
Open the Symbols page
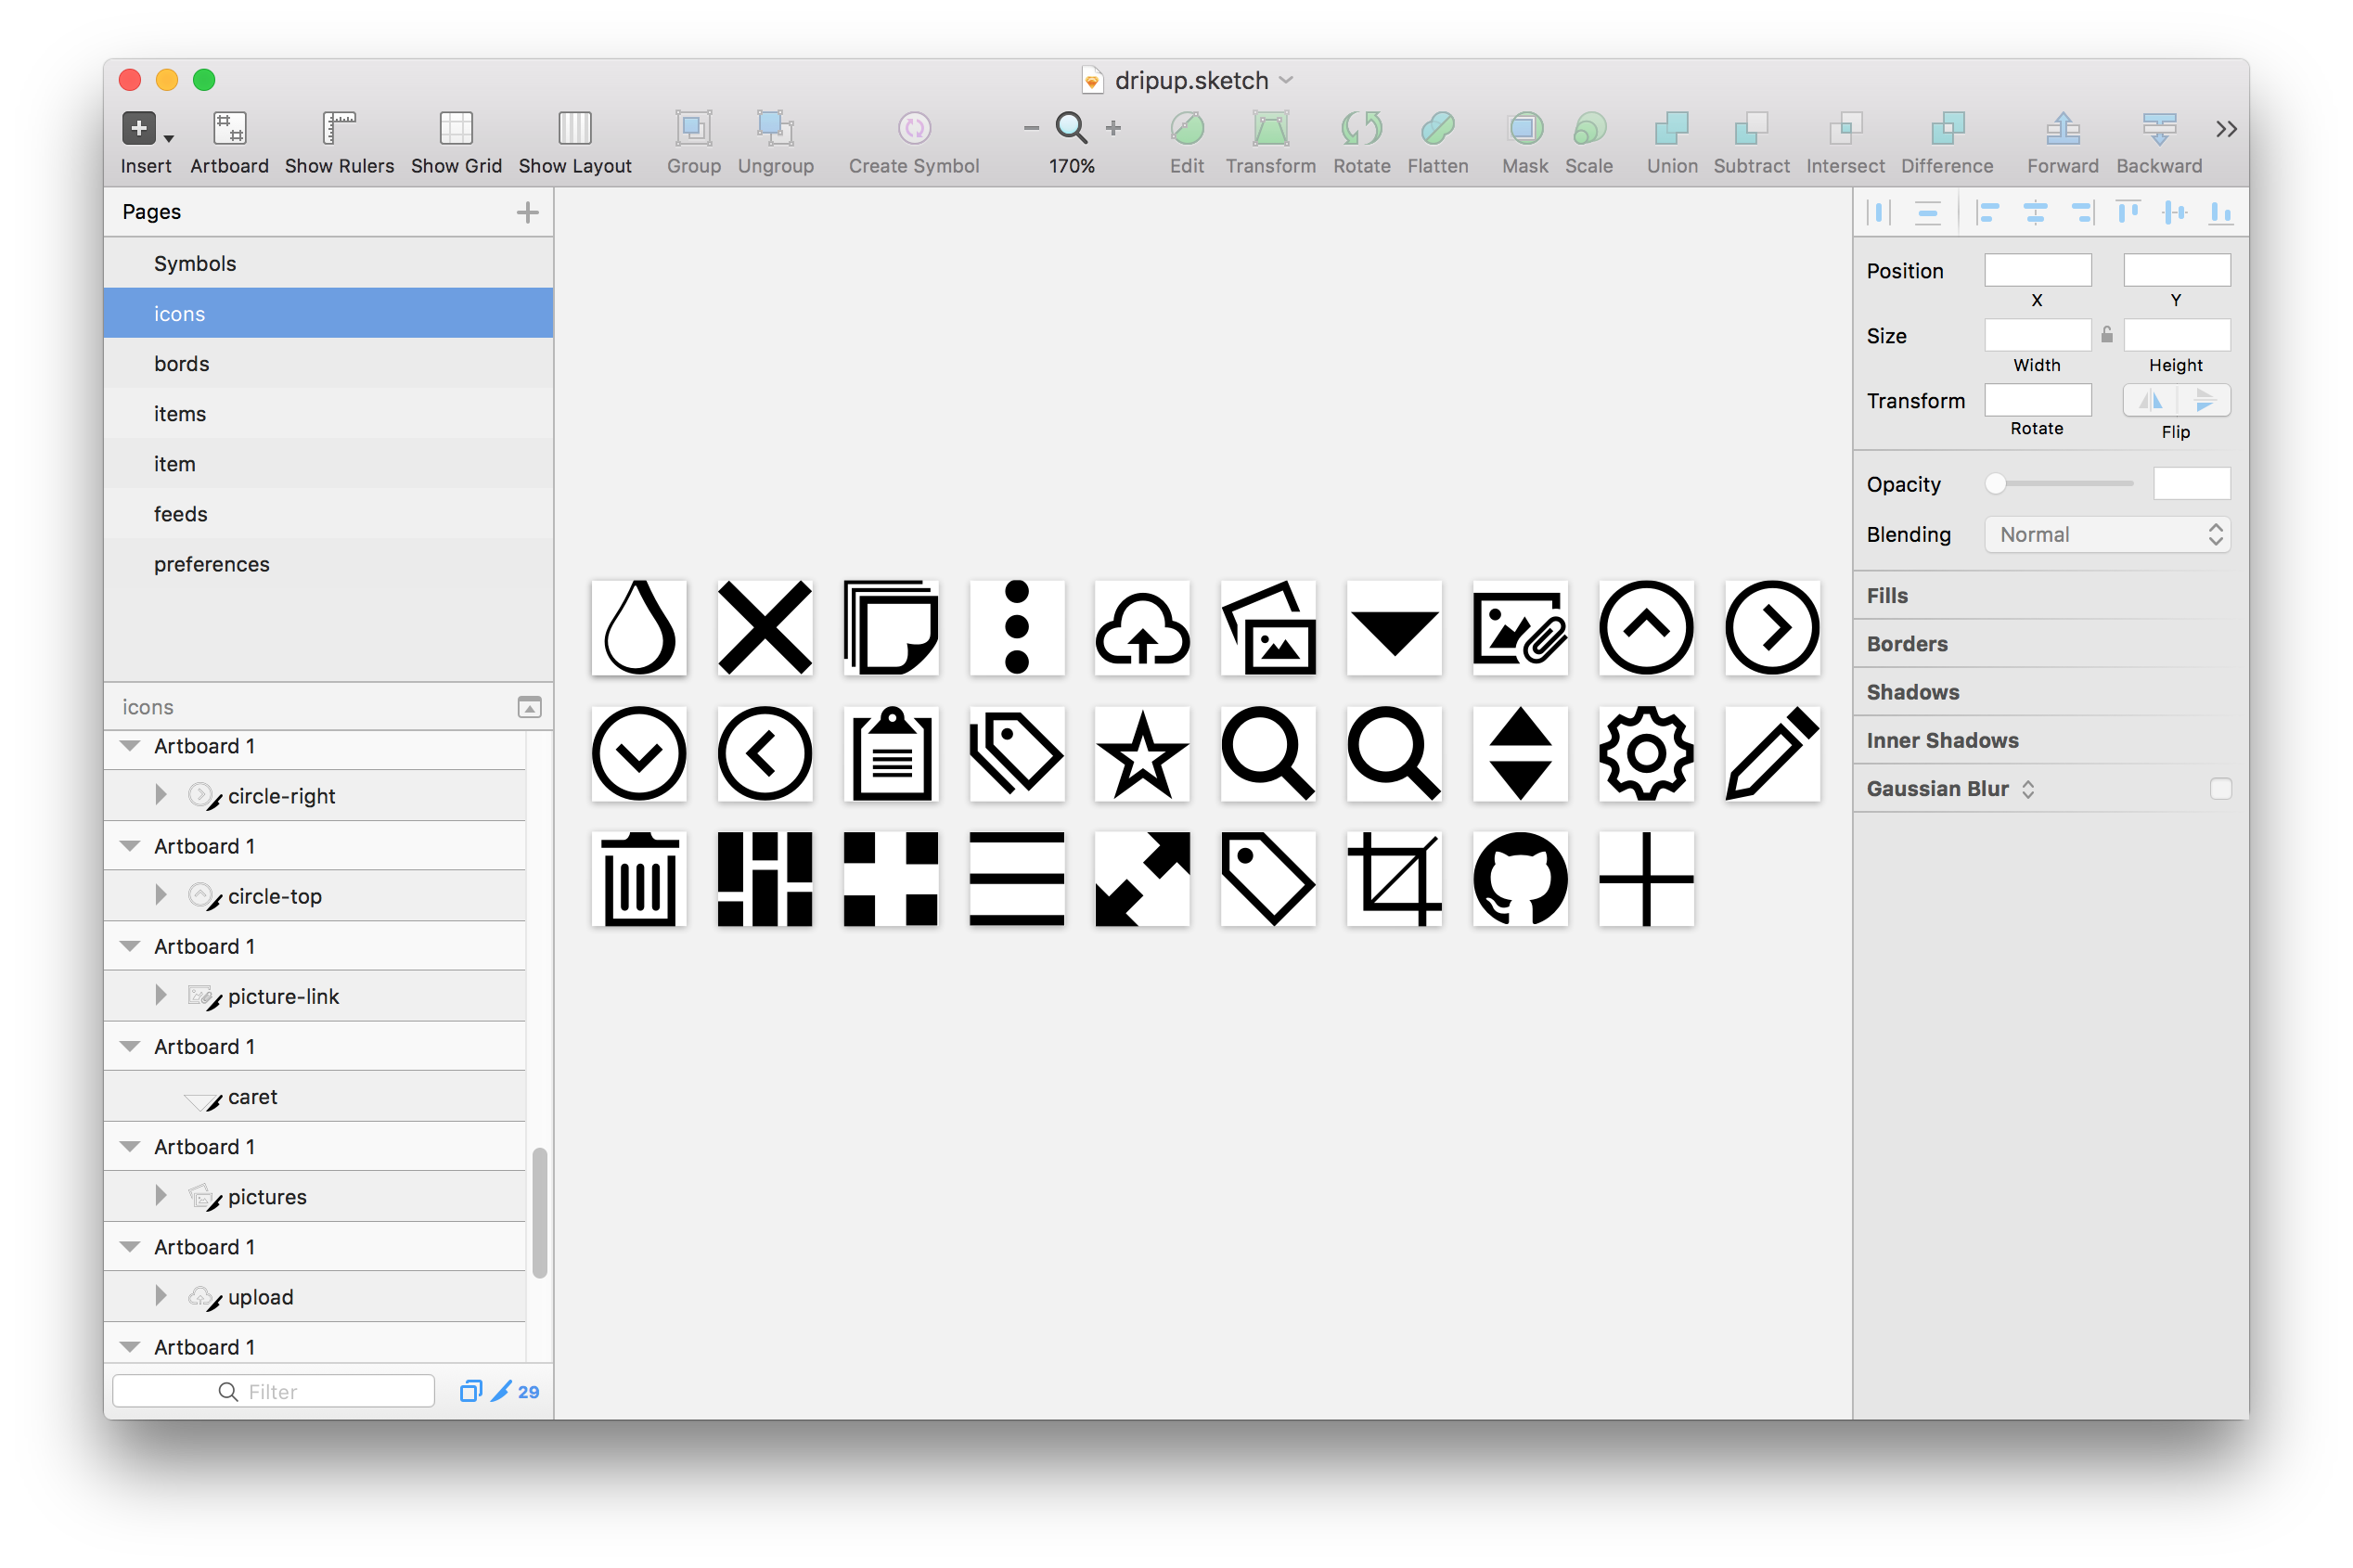click(328, 263)
